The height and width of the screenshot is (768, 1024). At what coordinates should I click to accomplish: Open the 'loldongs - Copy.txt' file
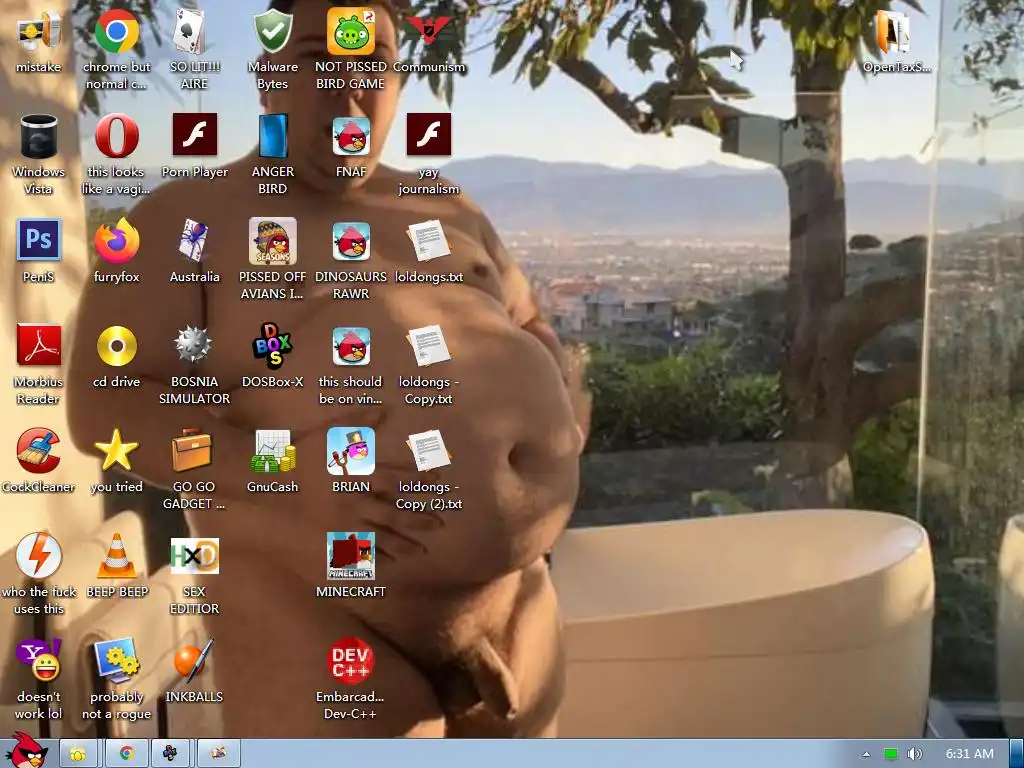tap(428, 364)
